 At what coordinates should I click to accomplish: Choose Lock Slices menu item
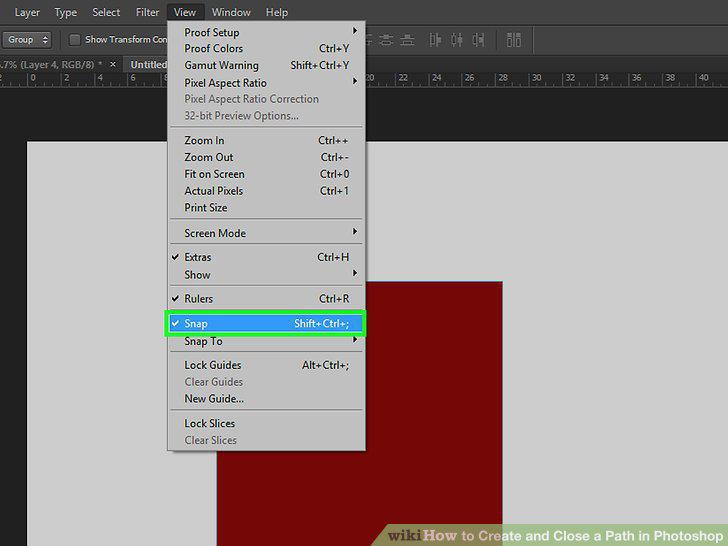tap(266, 423)
